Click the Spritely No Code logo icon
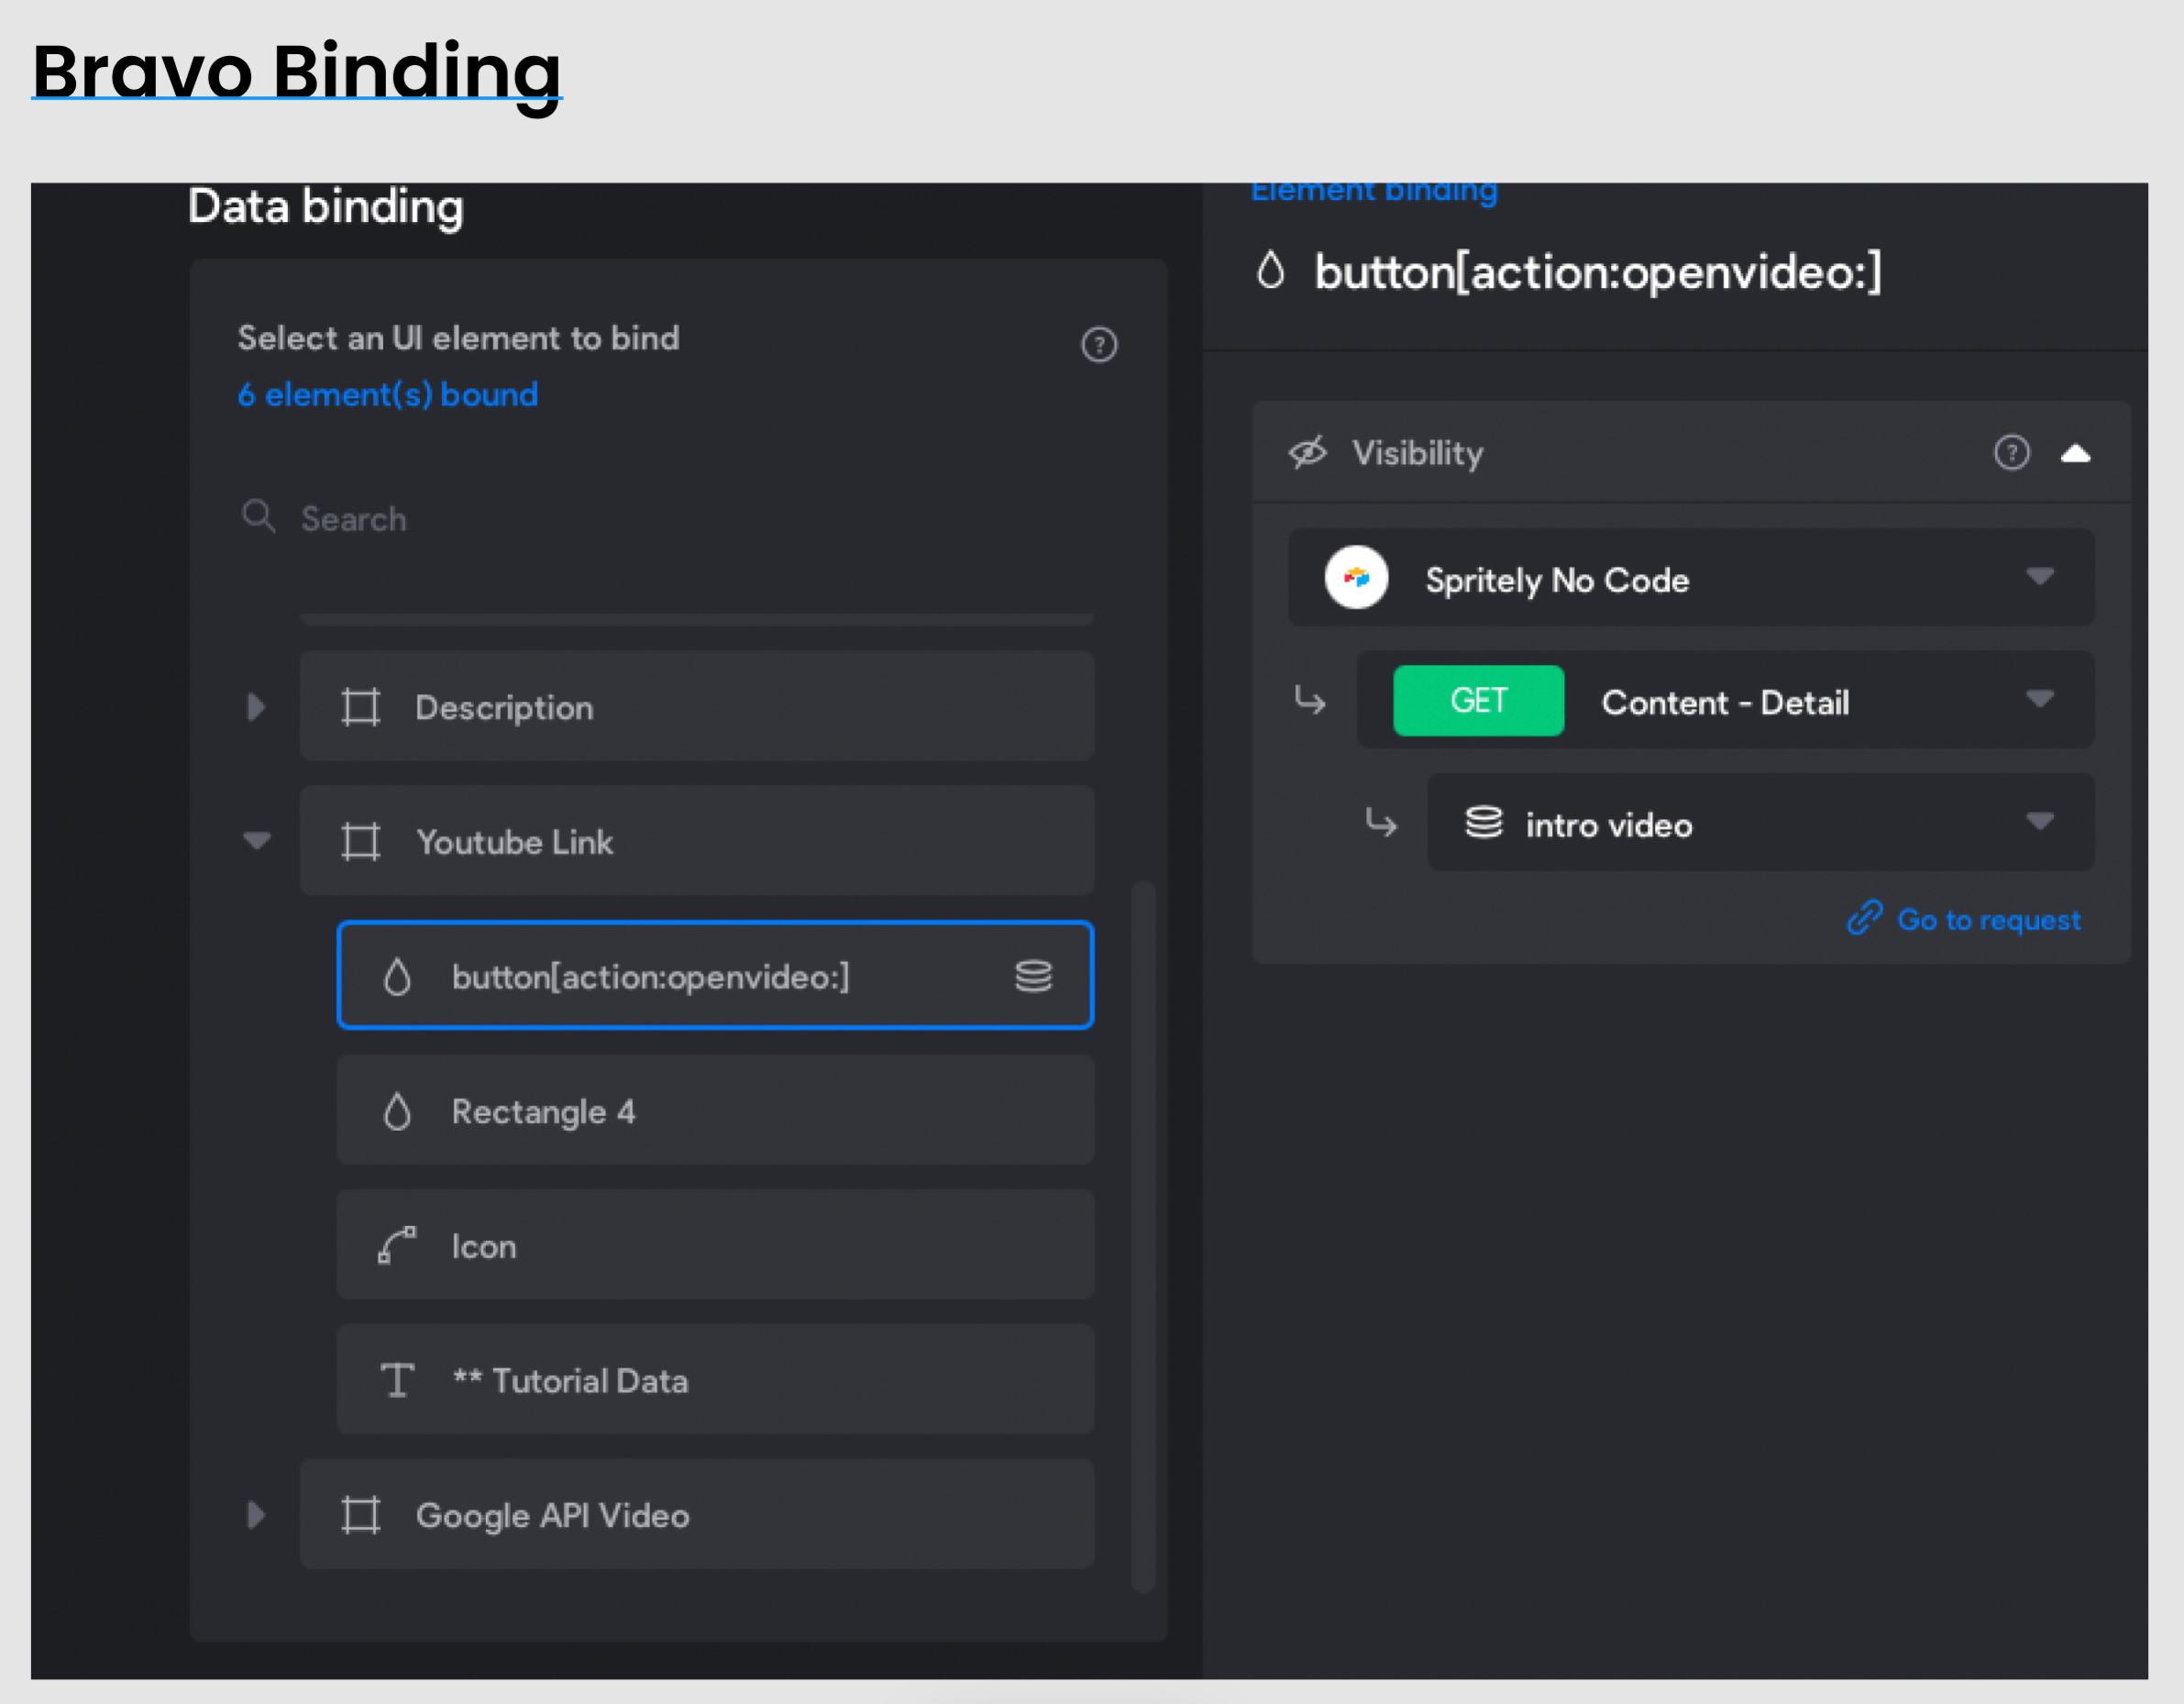Viewport: 2184px width, 1704px height. [1356, 577]
